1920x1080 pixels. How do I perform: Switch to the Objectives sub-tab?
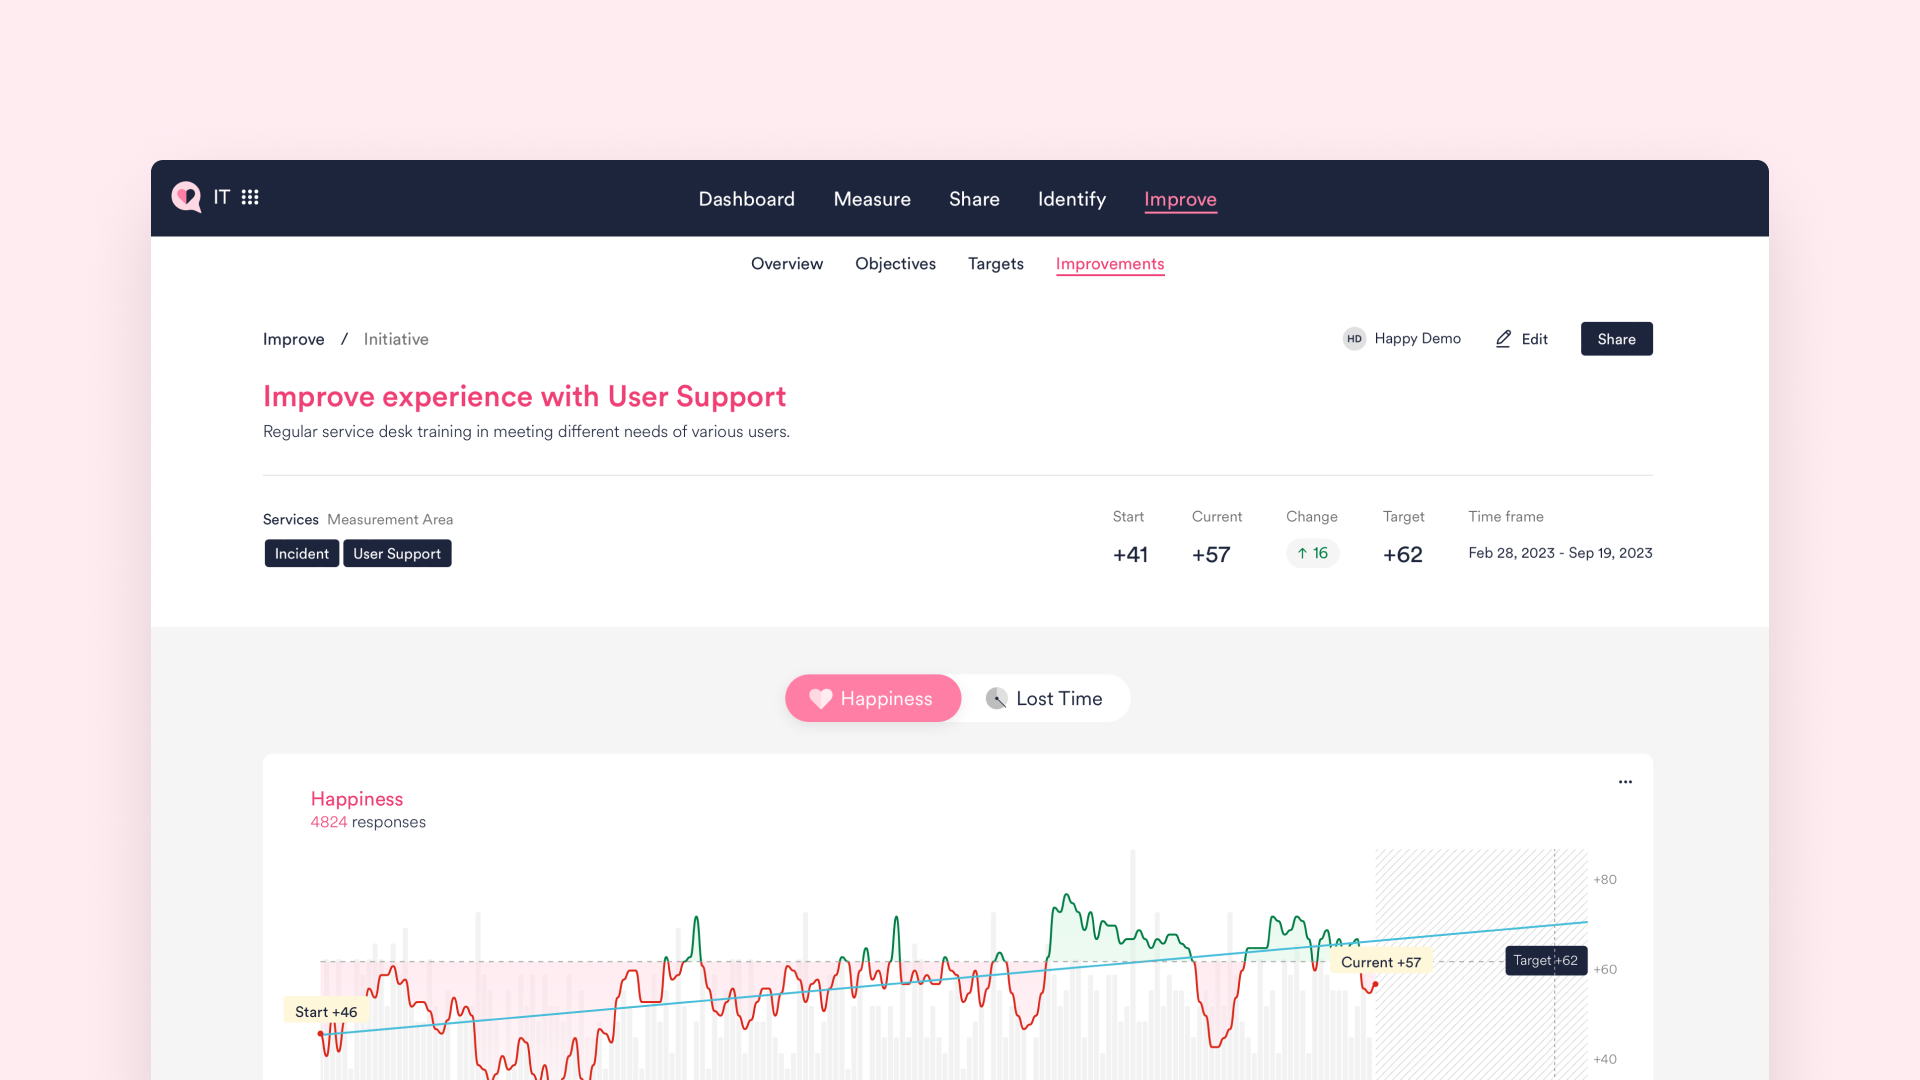tap(895, 264)
